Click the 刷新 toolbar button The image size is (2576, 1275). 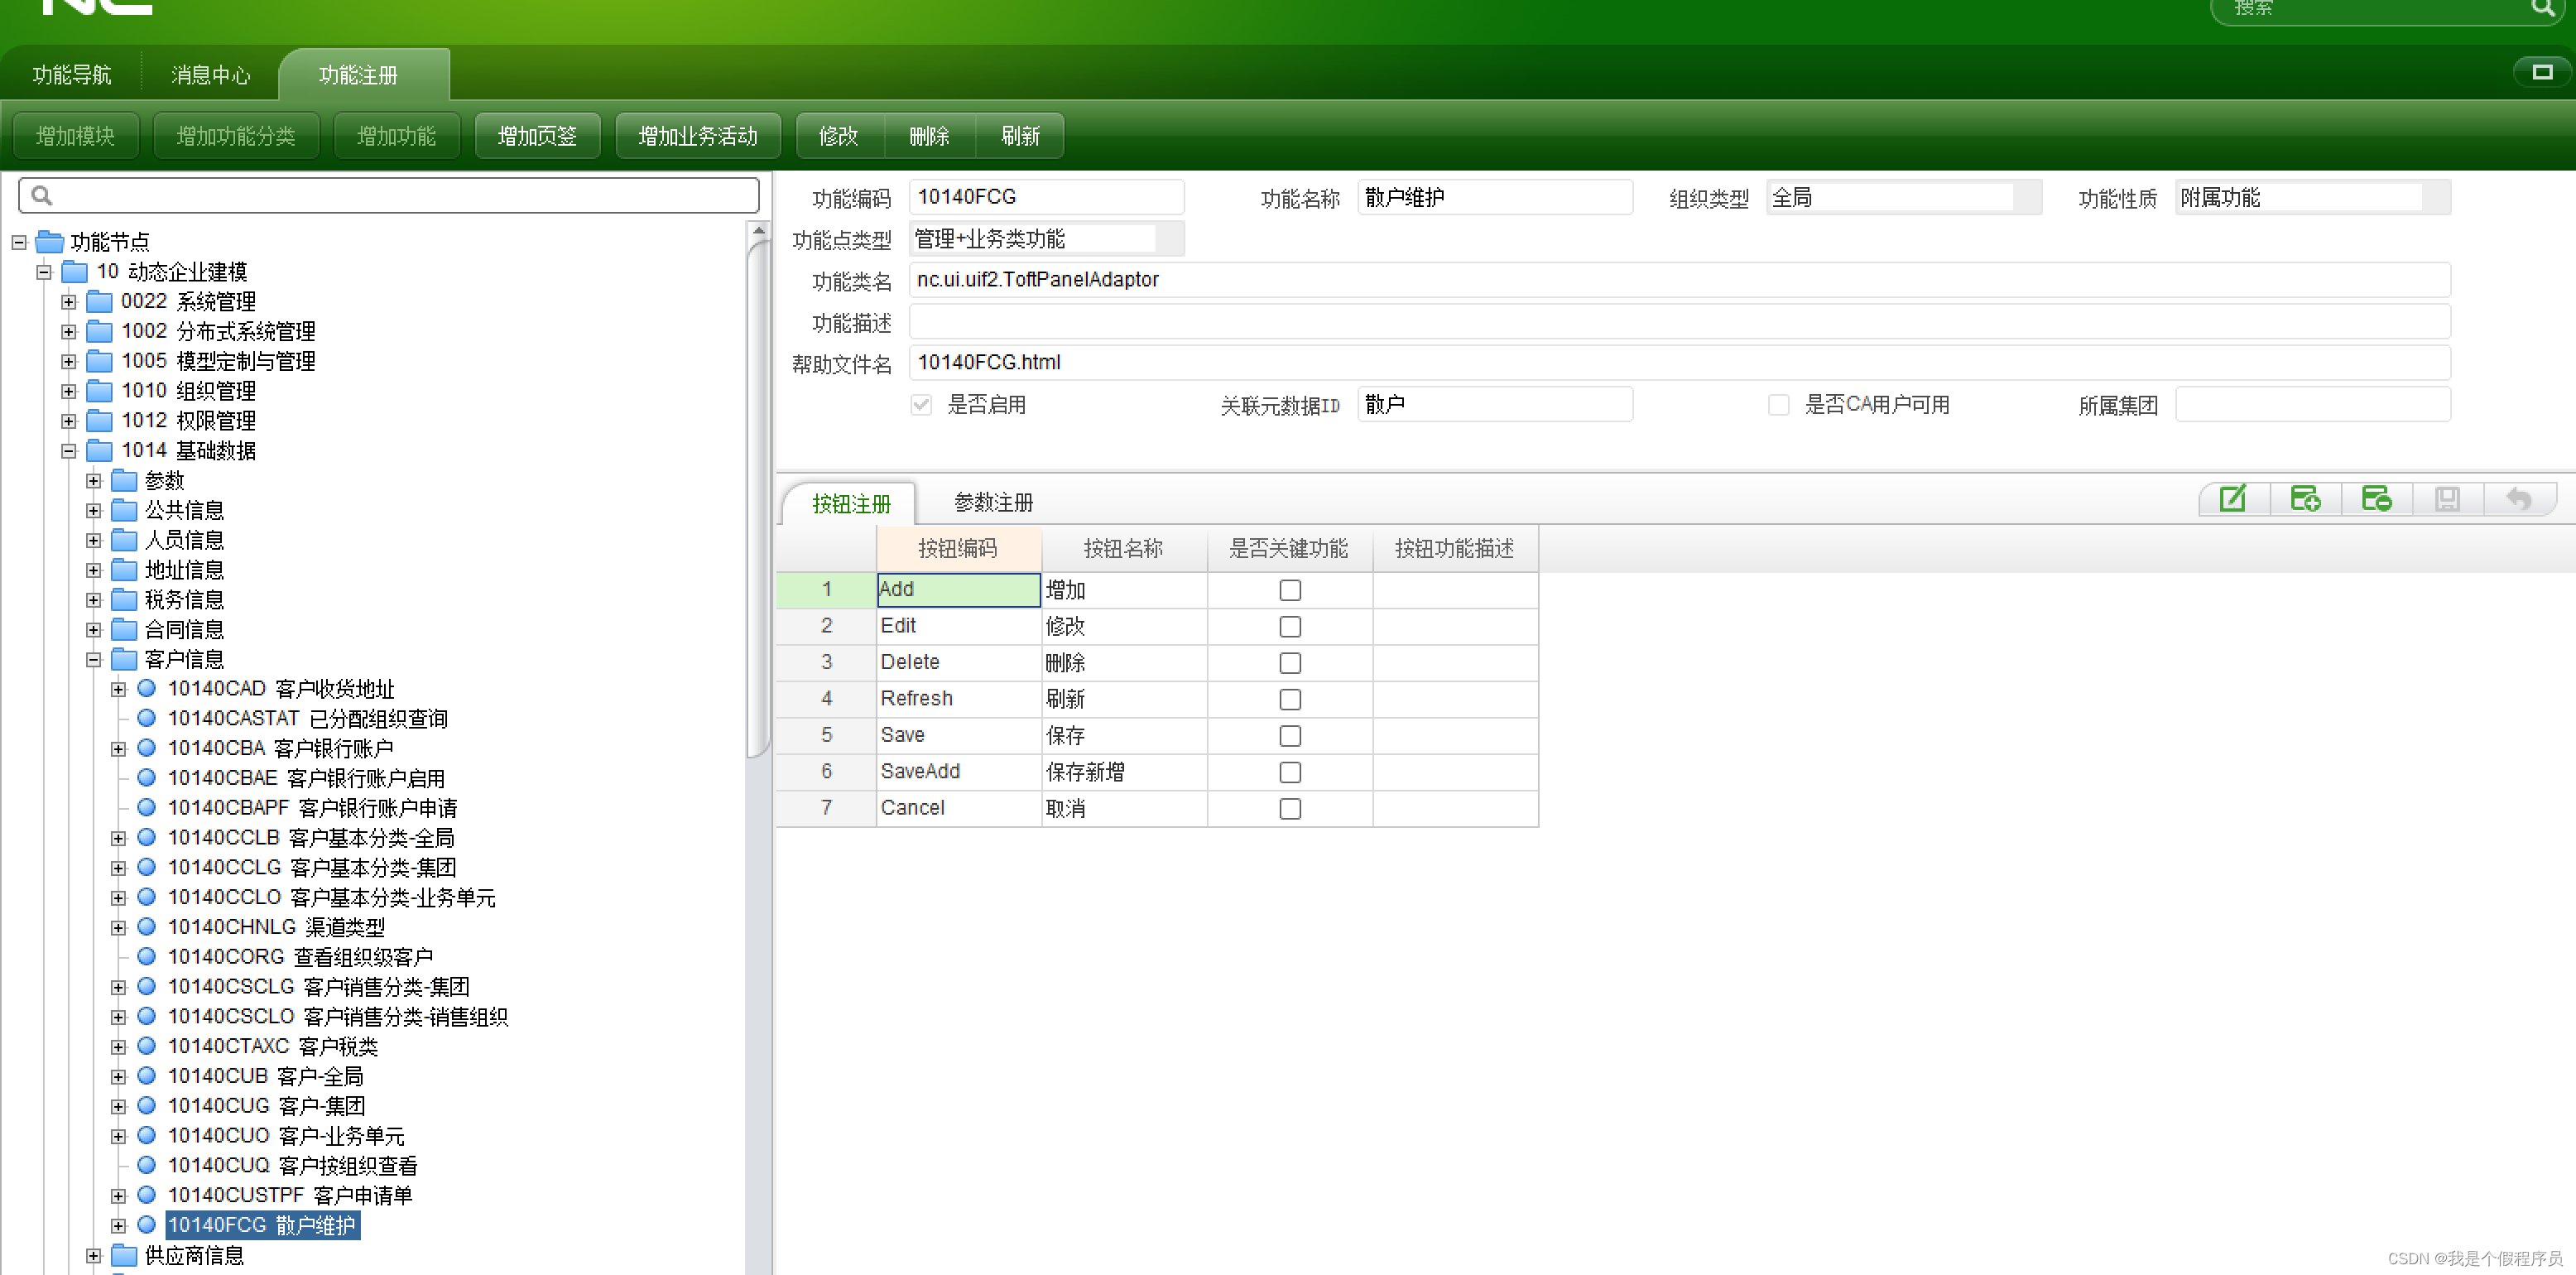(x=1020, y=135)
